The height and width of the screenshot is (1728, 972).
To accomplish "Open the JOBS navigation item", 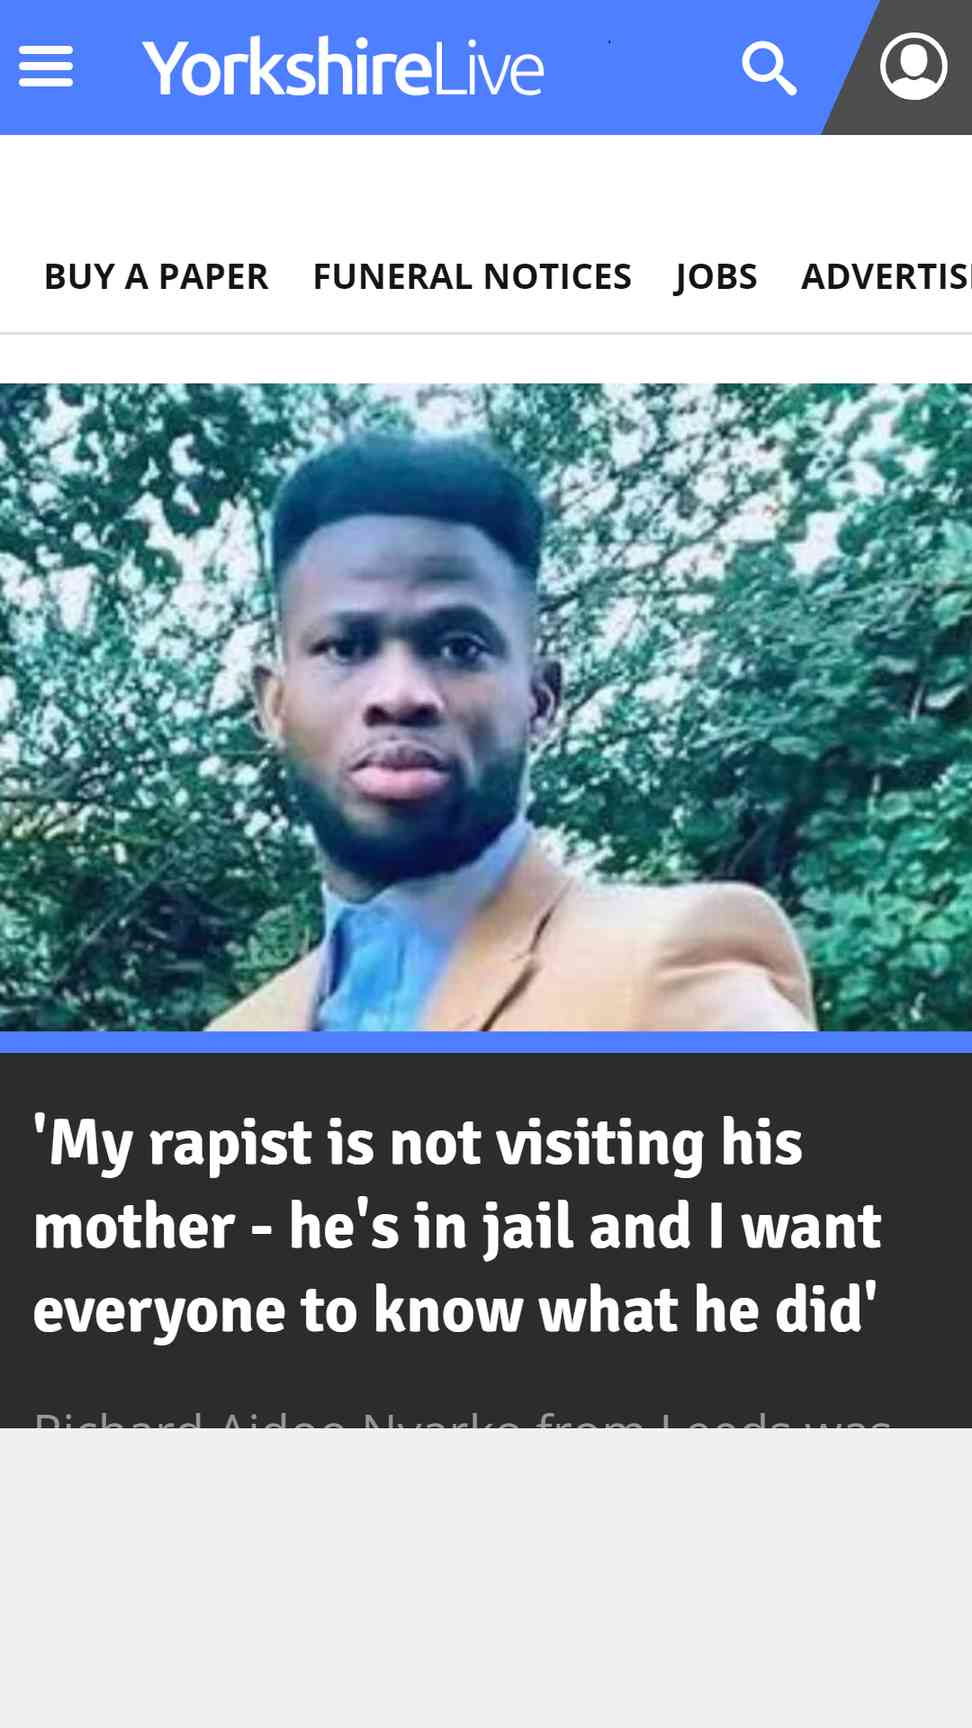I will coord(716,277).
